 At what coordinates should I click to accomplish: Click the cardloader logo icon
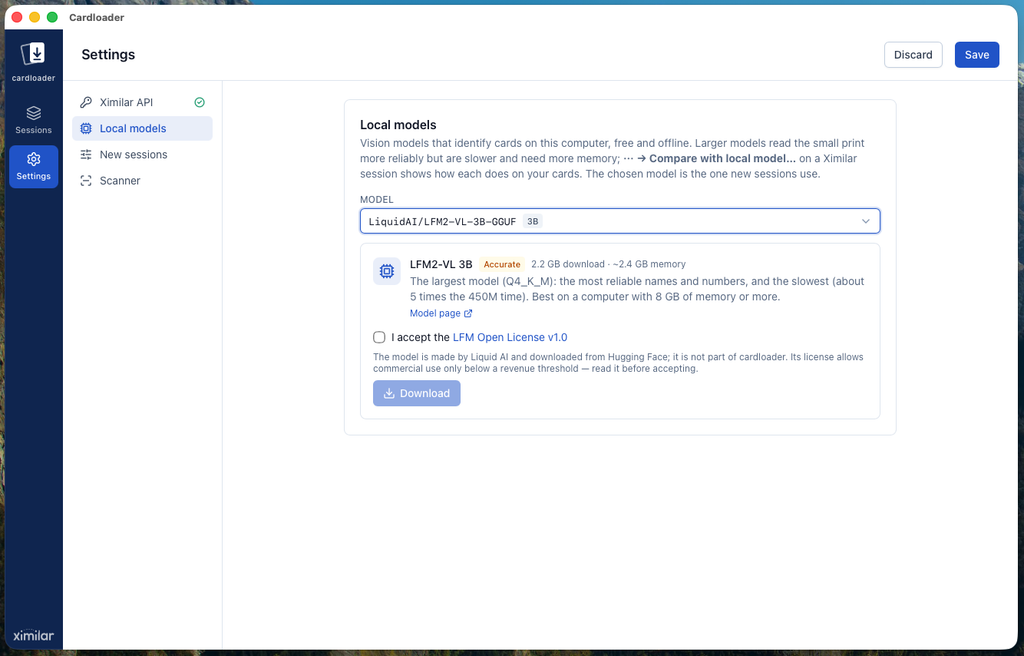33,54
